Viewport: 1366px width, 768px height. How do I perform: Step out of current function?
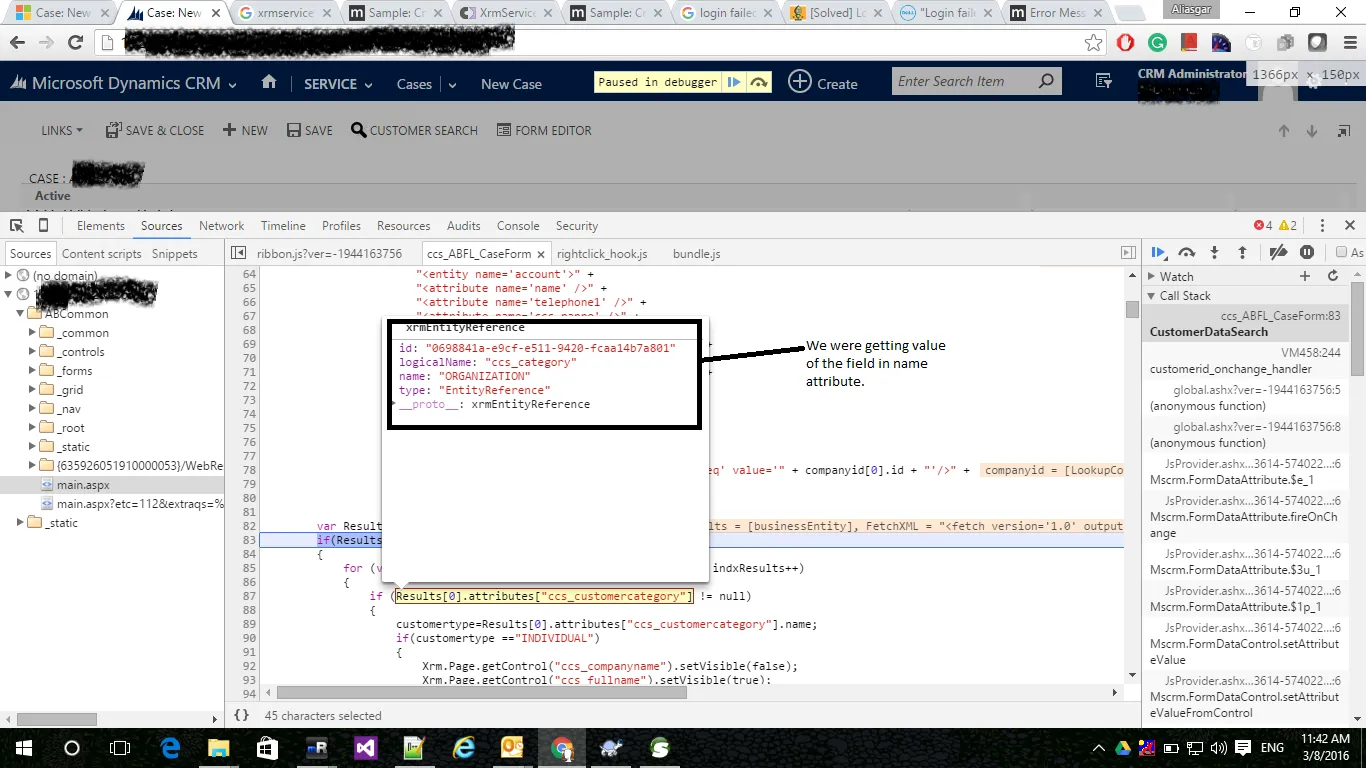(1242, 253)
